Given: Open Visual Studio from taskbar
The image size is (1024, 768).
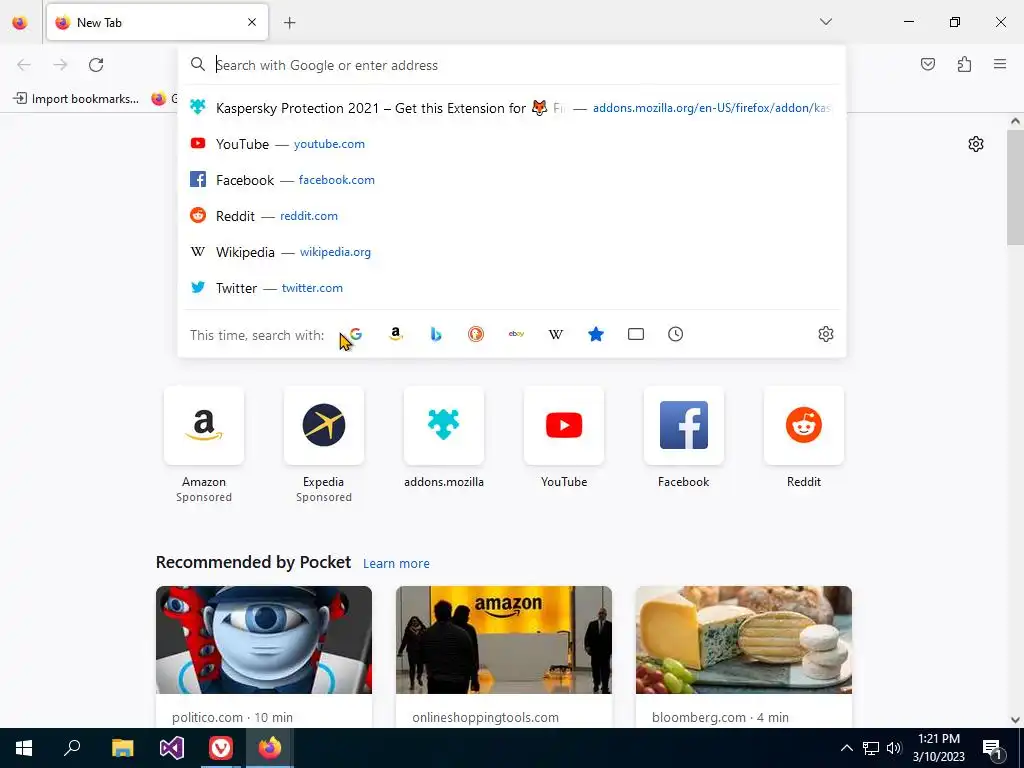Looking at the screenshot, I should (172, 748).
